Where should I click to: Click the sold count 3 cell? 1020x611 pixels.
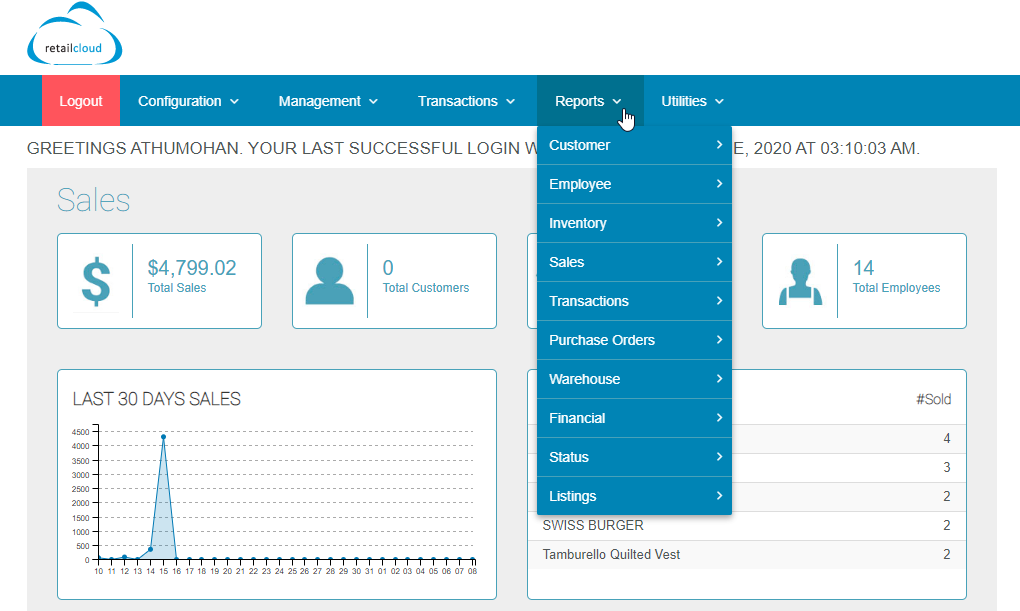coord(946,467)
